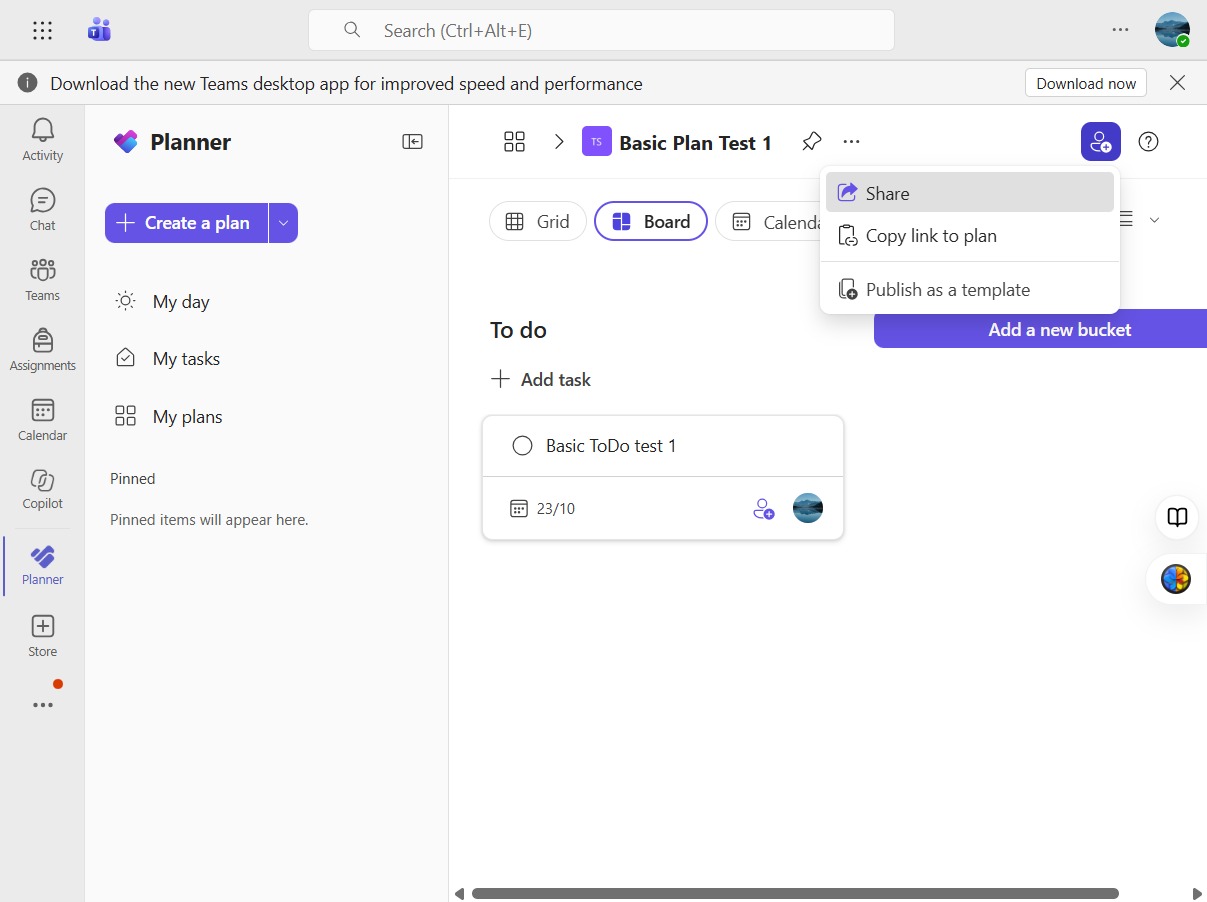The width and height of the screenshot is (1207, 902).
Task: Open the Activity feed
Action: (x=42, y=139)
